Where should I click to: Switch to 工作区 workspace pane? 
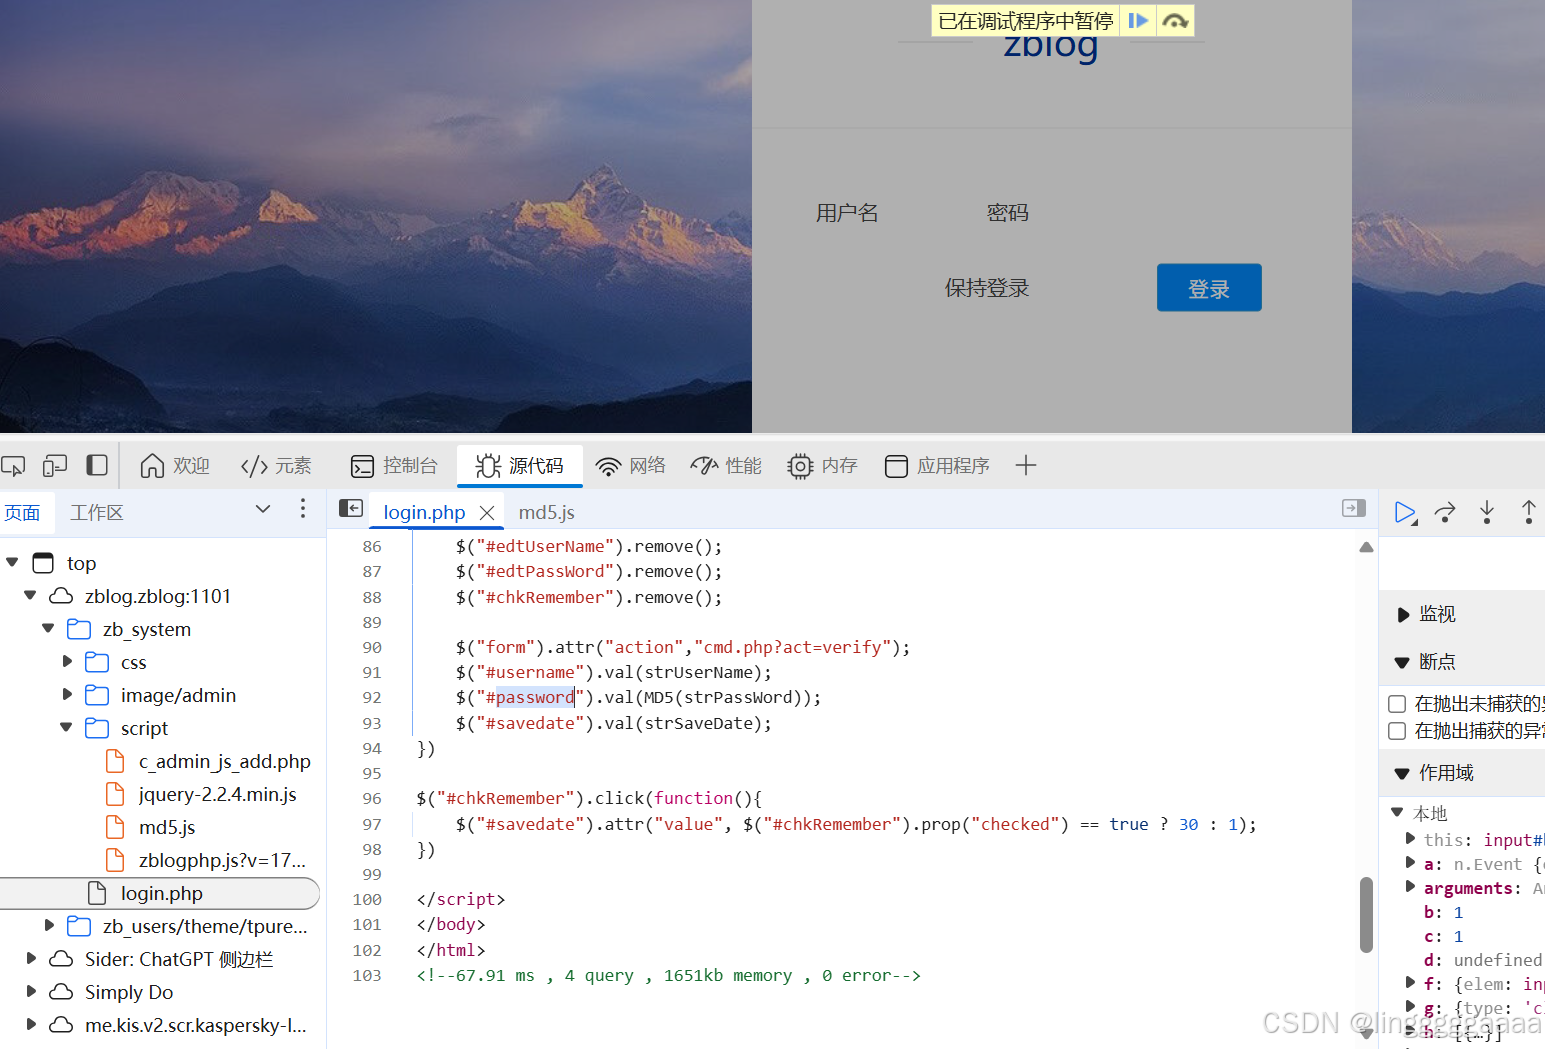tap(97, 513)
